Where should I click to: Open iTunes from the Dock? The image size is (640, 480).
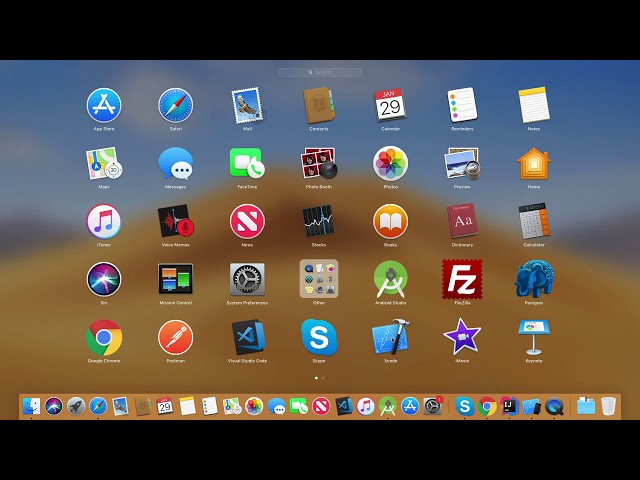pyautogui.click(x=366, y=406)
